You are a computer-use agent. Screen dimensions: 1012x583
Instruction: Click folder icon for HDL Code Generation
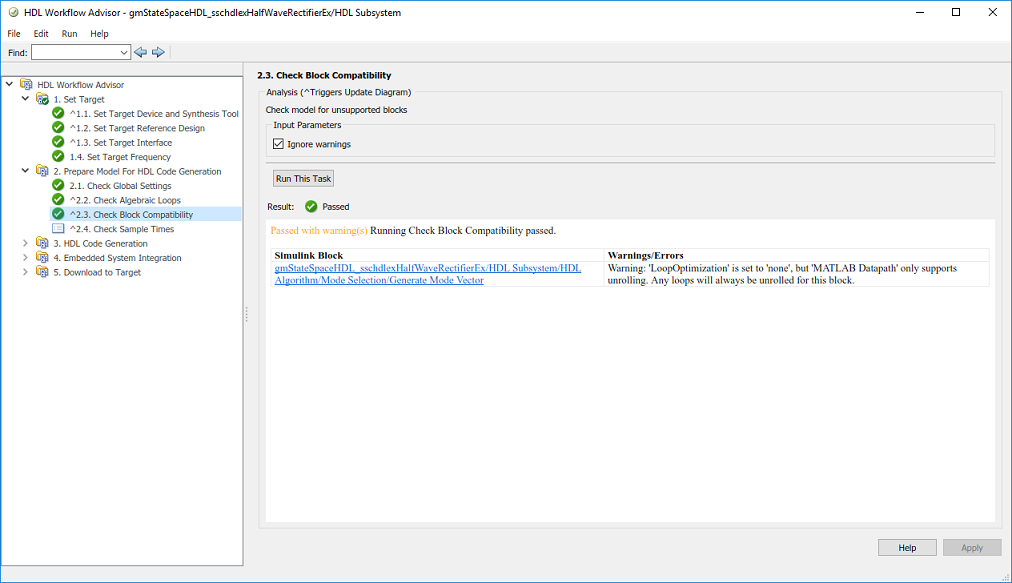click(x=42, y=243)
